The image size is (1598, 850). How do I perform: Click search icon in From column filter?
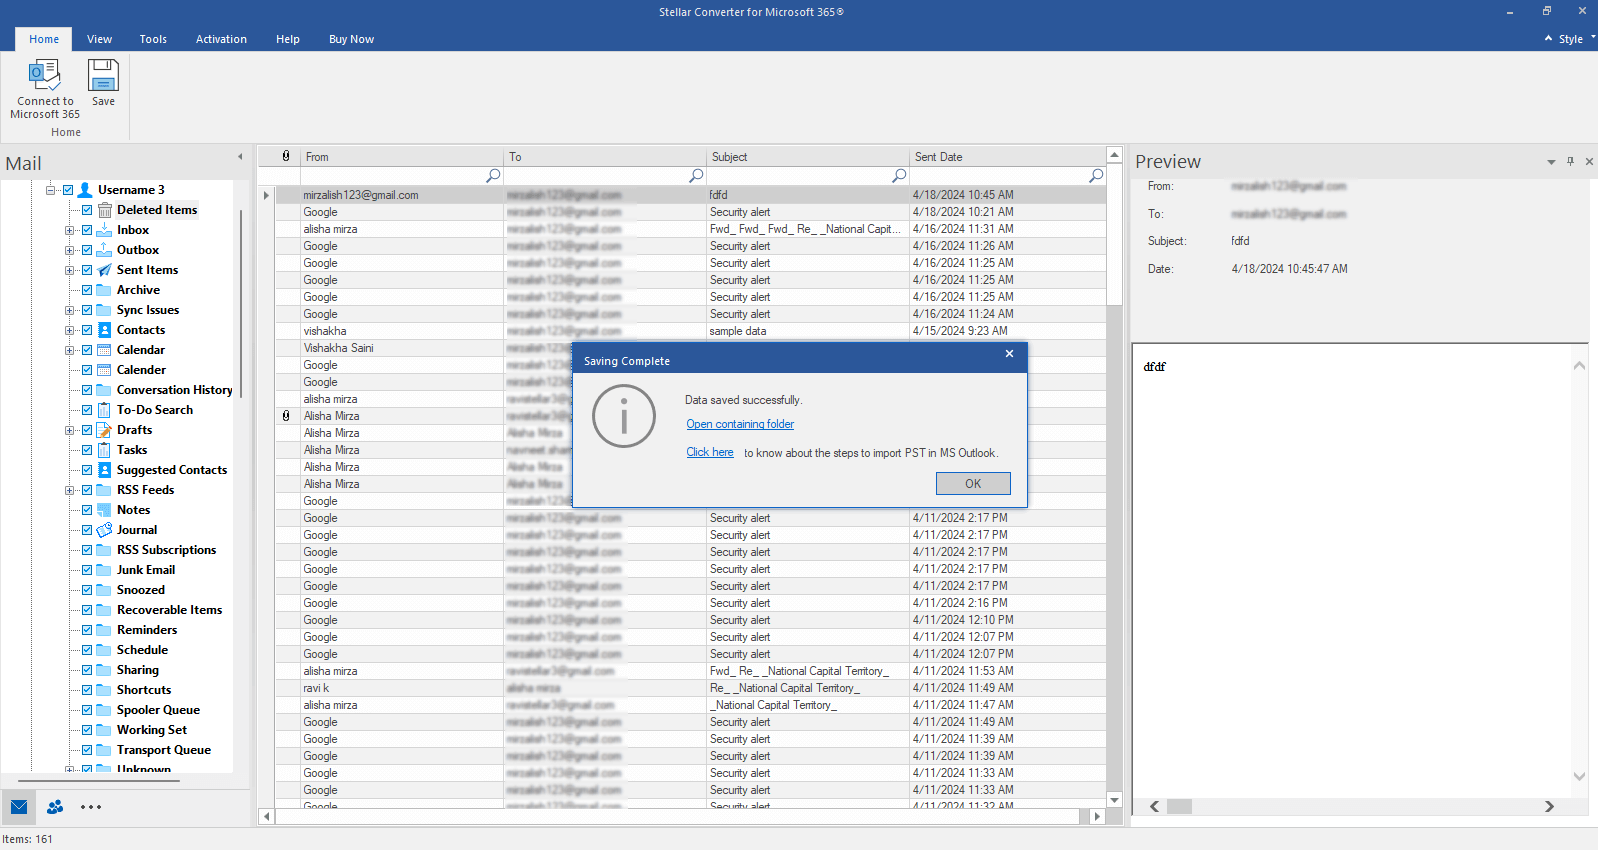tap(493, 176)
